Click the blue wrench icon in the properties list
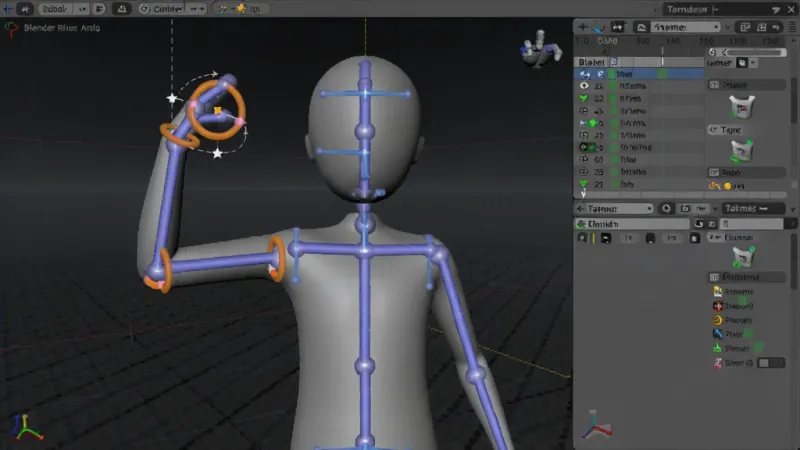Screen dimensions: 800x450 [718, 334]
